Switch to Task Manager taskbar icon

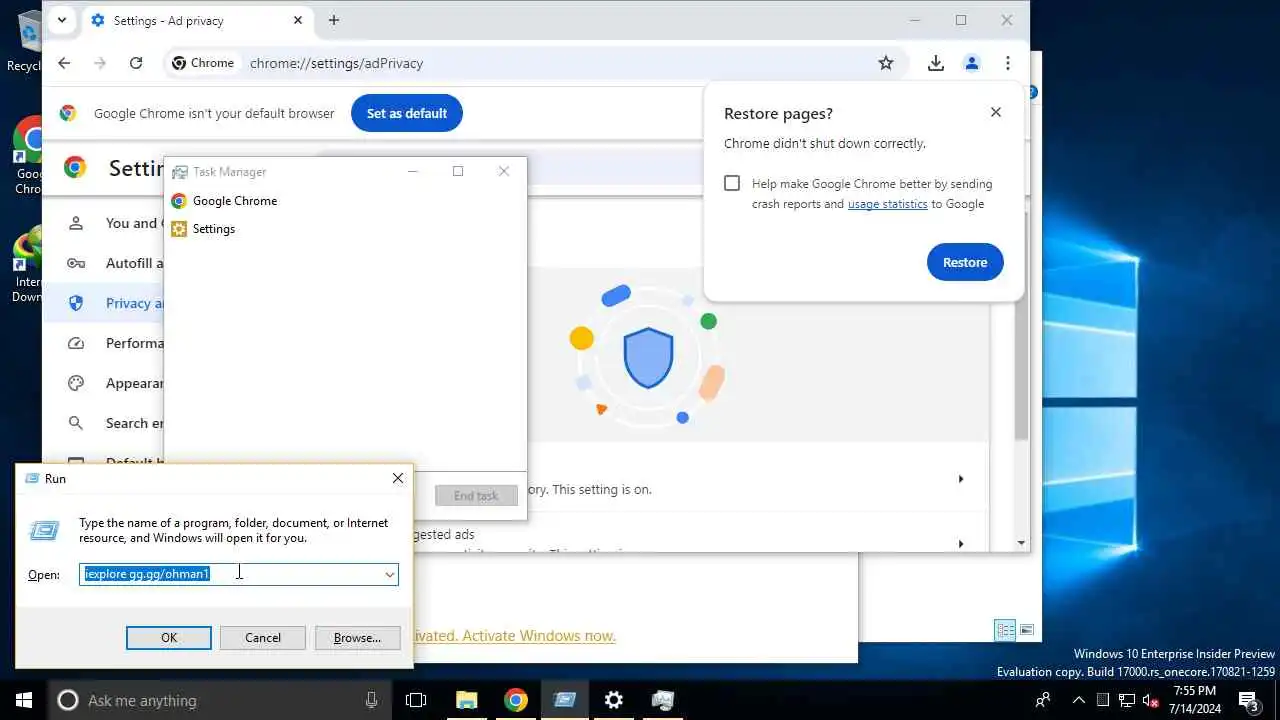click(662, 700)
